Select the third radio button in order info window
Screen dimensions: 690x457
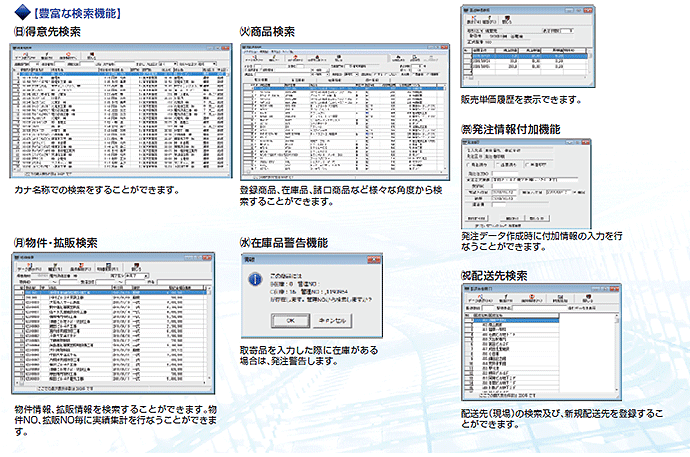pos(527,165)
